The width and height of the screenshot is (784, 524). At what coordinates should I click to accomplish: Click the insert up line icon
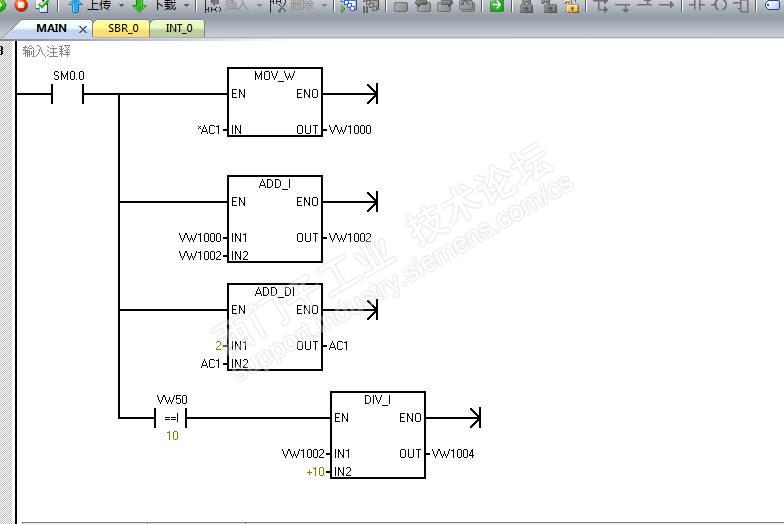click(x=645, y=4)
